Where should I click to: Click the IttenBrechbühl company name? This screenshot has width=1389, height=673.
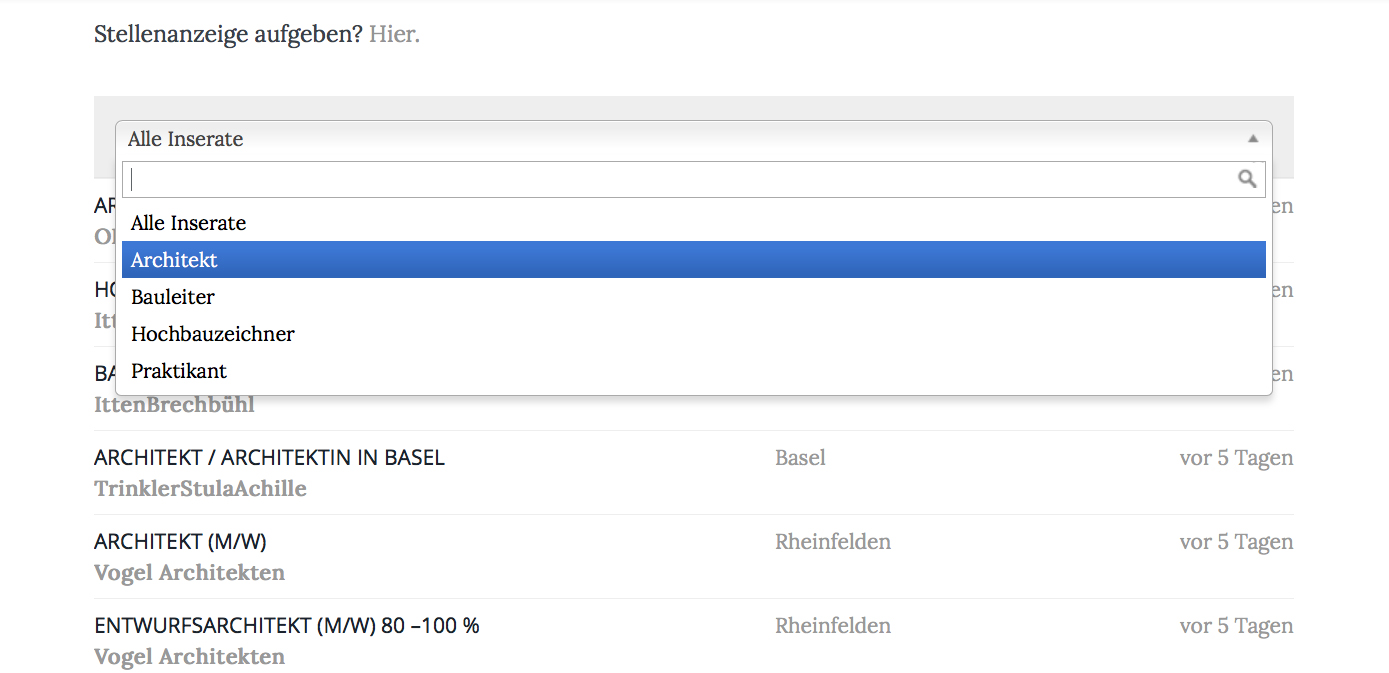tap(174, 405)
